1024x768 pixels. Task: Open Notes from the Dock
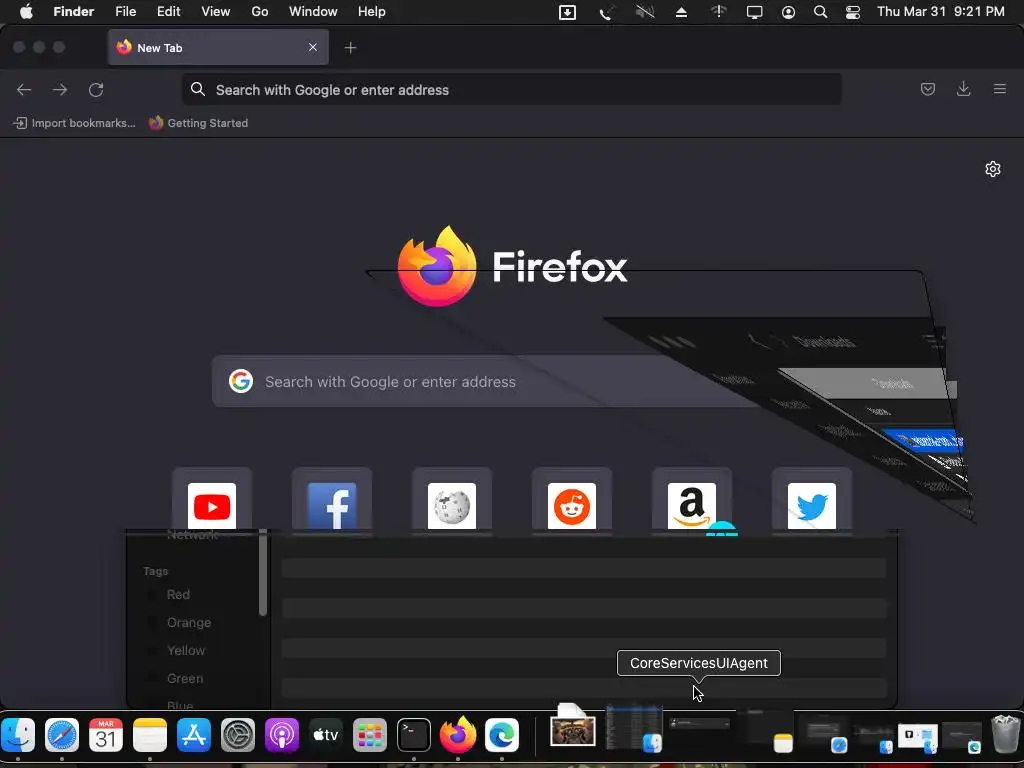click(150, 735)
